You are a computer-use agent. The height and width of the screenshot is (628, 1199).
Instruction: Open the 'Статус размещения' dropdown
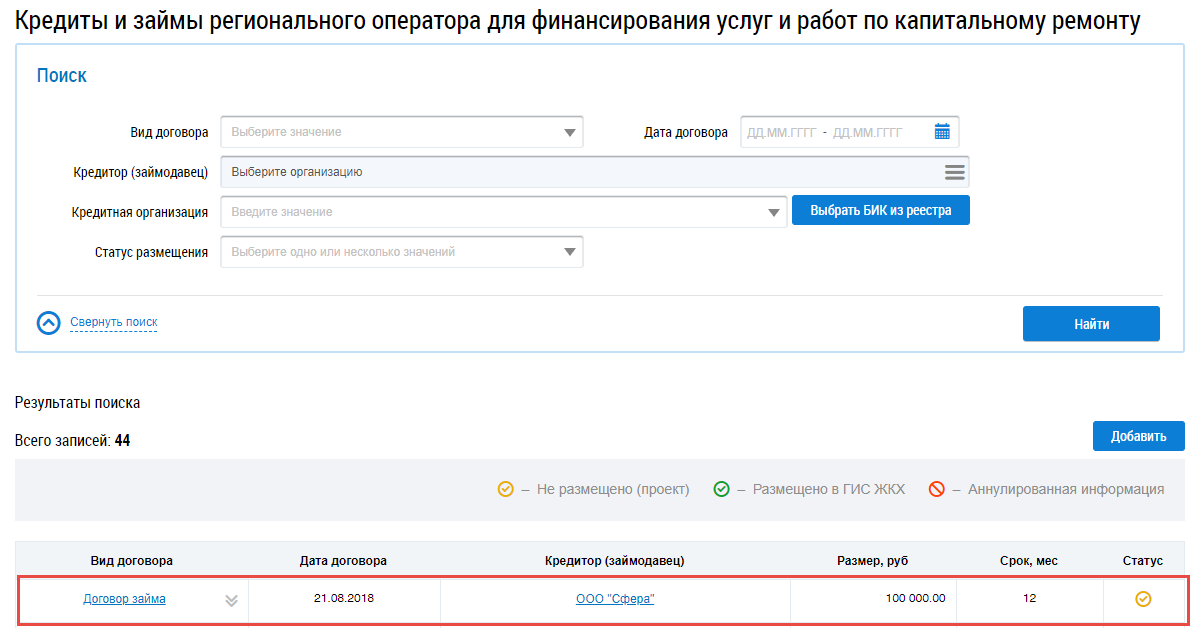[401, 252]
